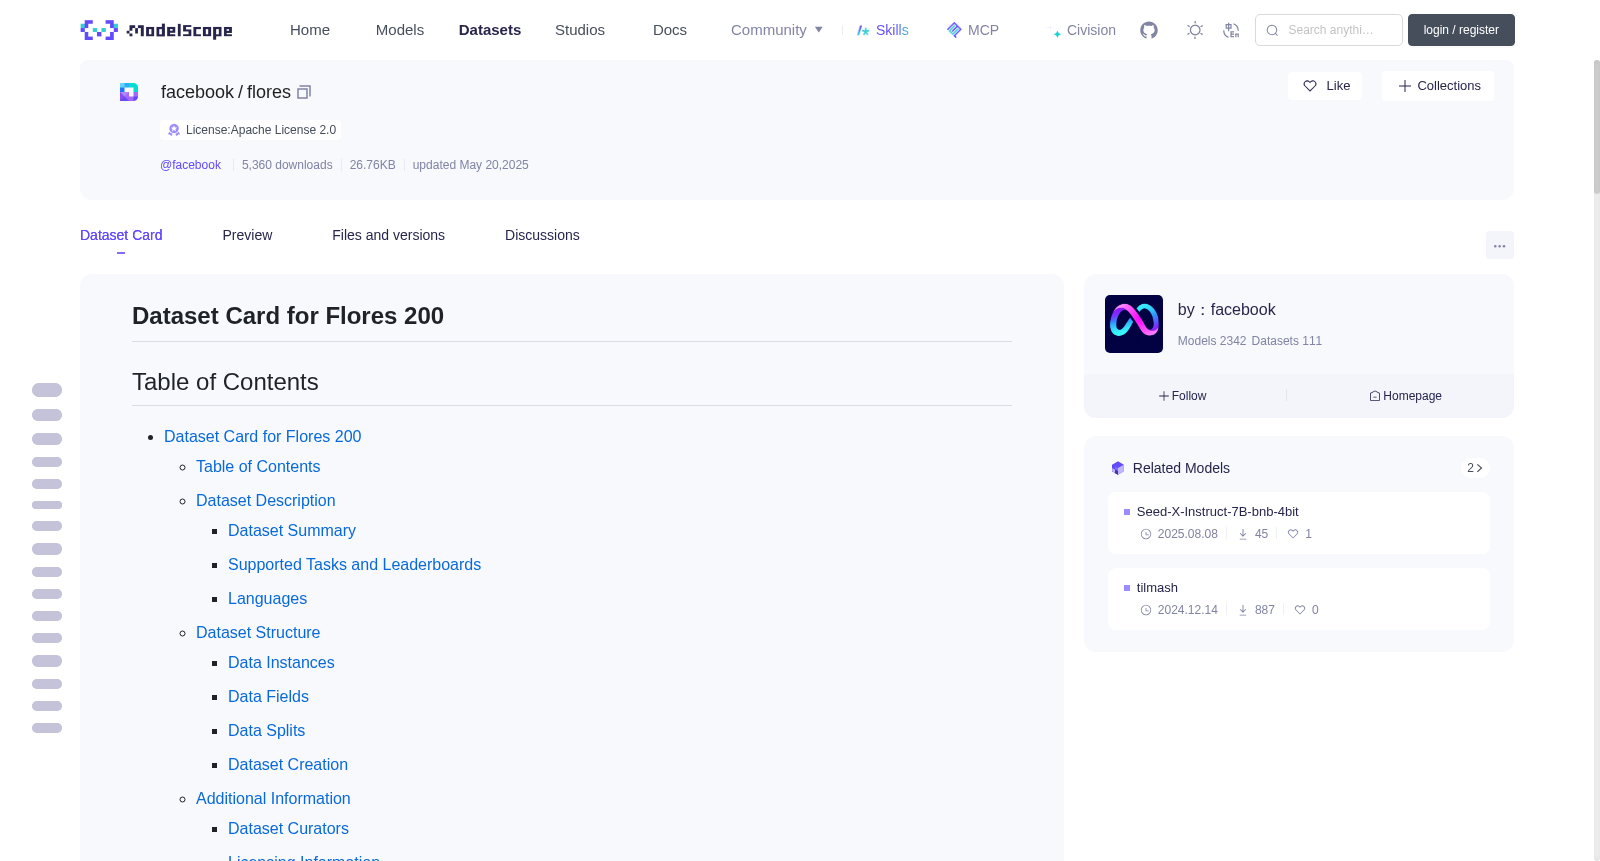Open the MCP page

tap(973, 30)
